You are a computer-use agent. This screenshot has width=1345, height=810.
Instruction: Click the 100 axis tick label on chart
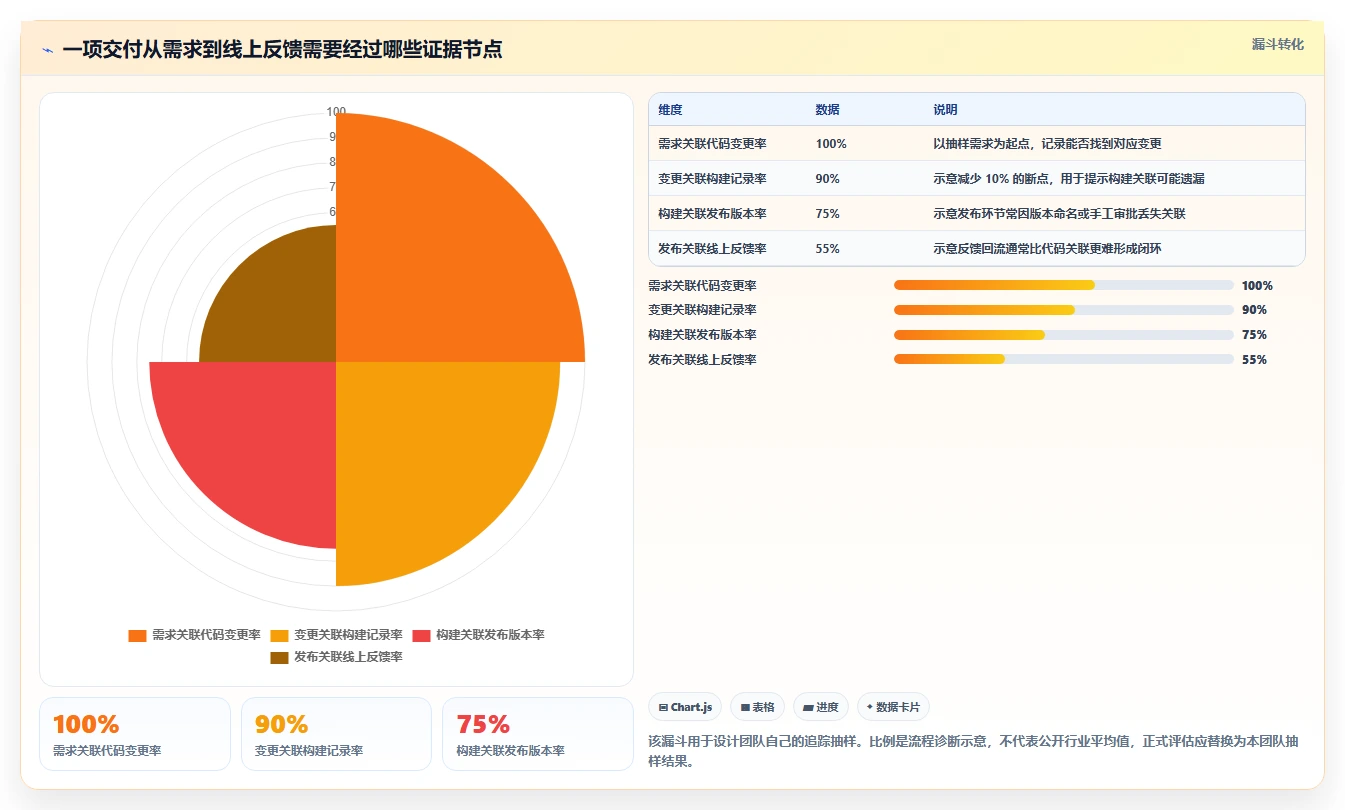tap(336, 112)
